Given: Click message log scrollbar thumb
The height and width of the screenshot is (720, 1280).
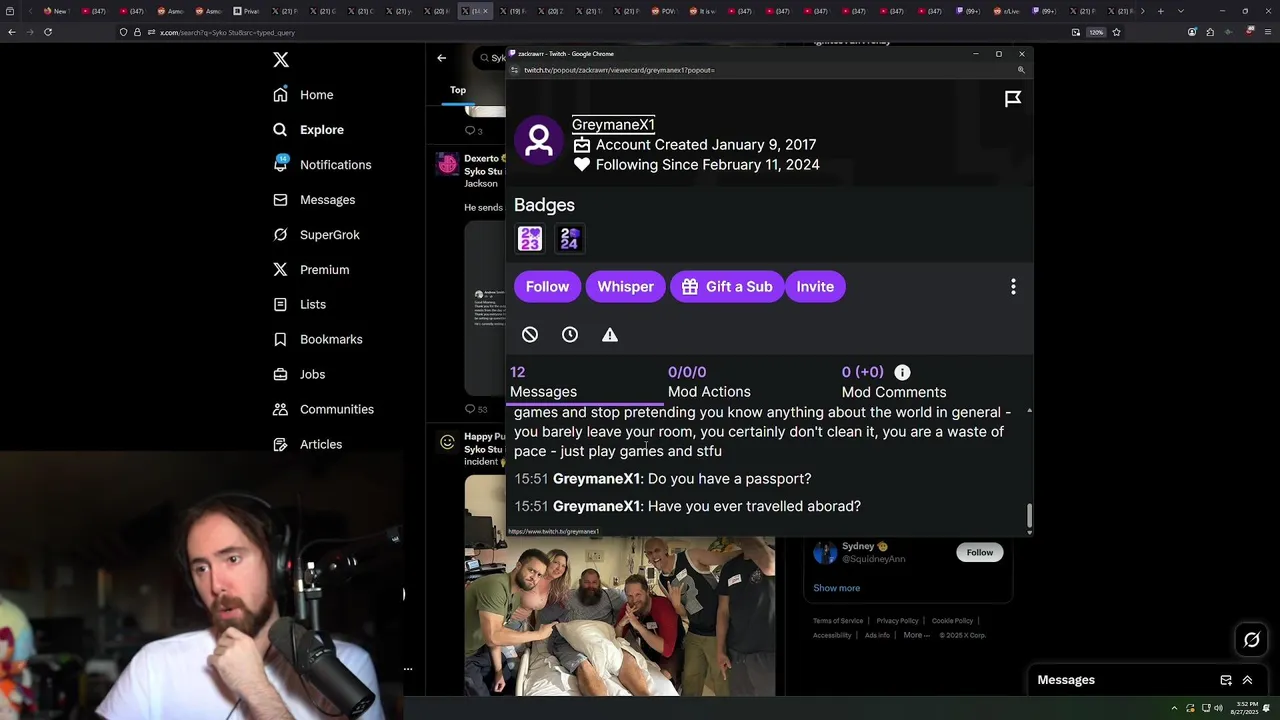Looking at the screenshot, I should pyautogui.click(x=1029, y=516).
